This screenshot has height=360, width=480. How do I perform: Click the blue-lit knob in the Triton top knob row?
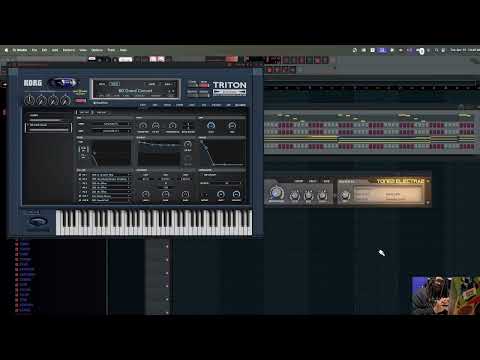coord(211,125)
